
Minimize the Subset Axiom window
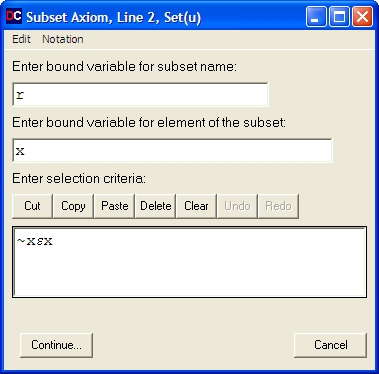click(x=316, y=17)
